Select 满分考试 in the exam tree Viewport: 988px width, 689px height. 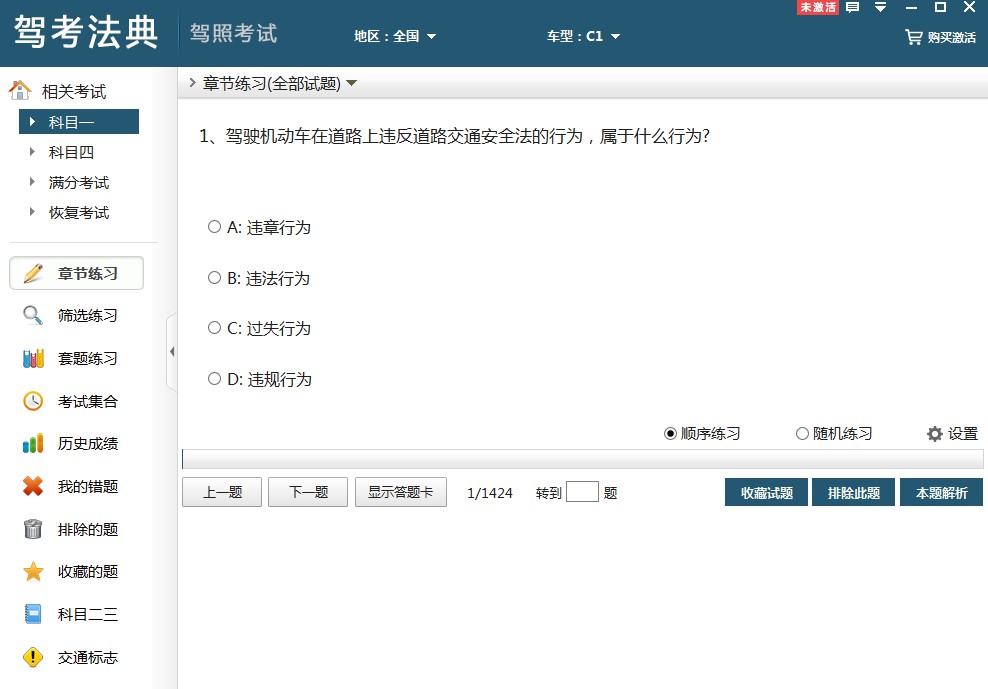tap(78, 182)
